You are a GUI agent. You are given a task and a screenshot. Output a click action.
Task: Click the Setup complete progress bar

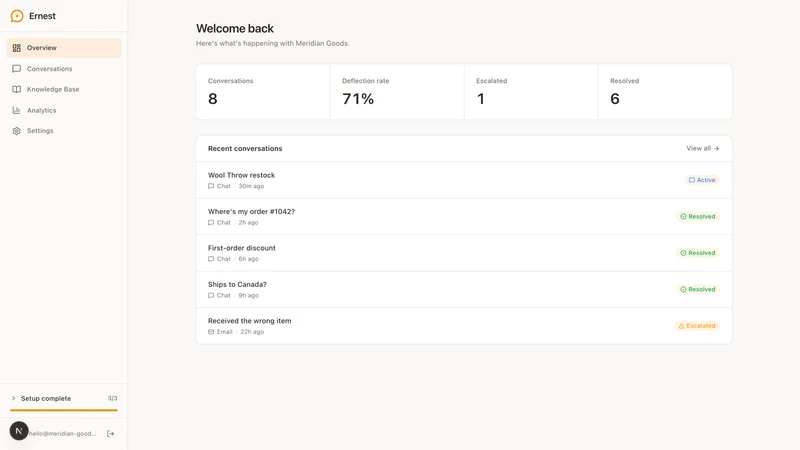coord(64,410)
